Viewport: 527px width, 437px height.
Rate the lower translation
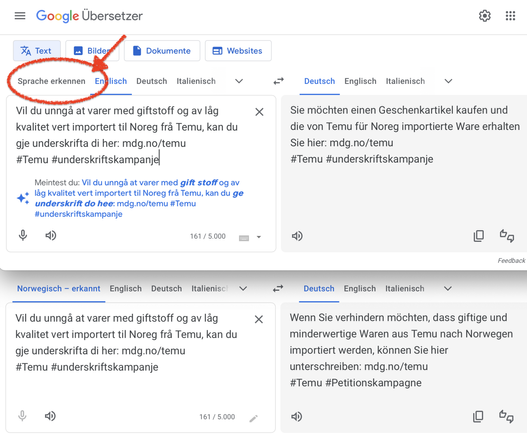pos(506,417)
